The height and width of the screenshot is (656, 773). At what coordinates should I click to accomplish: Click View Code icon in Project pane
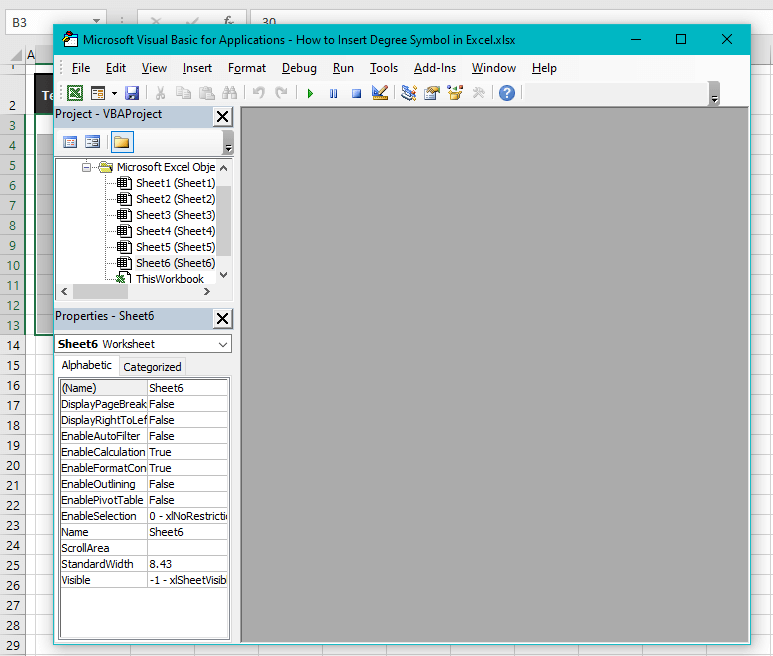[70, 142]
